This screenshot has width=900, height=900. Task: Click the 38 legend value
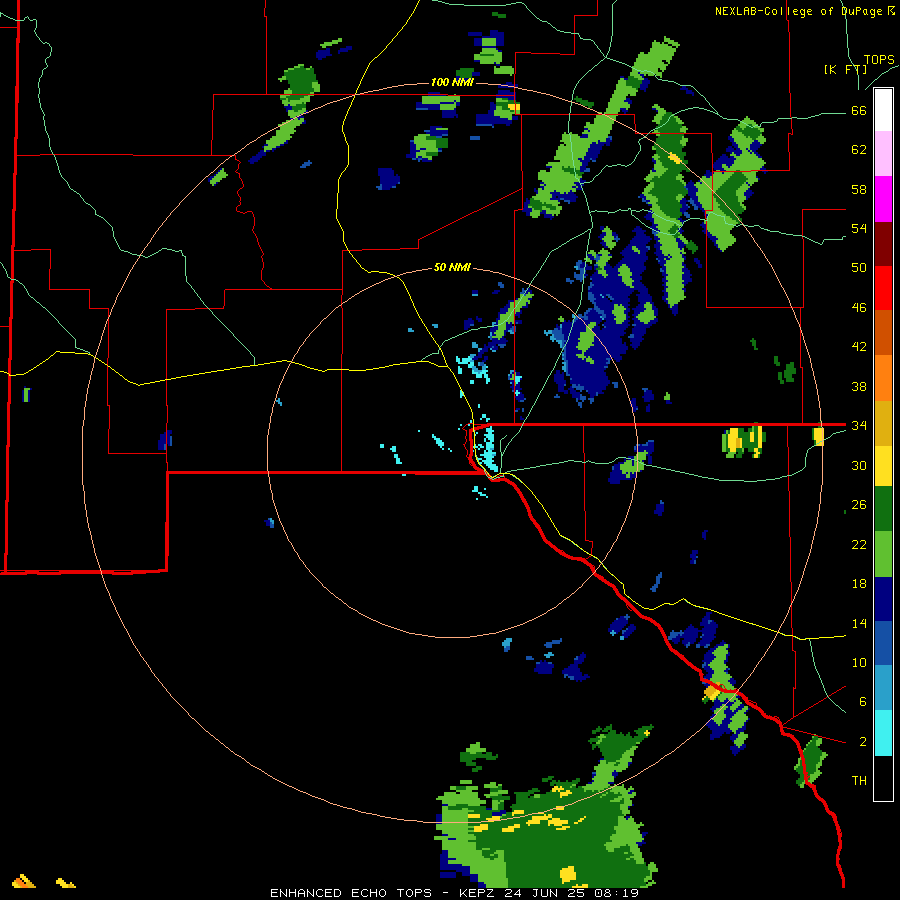coord(859,386)
